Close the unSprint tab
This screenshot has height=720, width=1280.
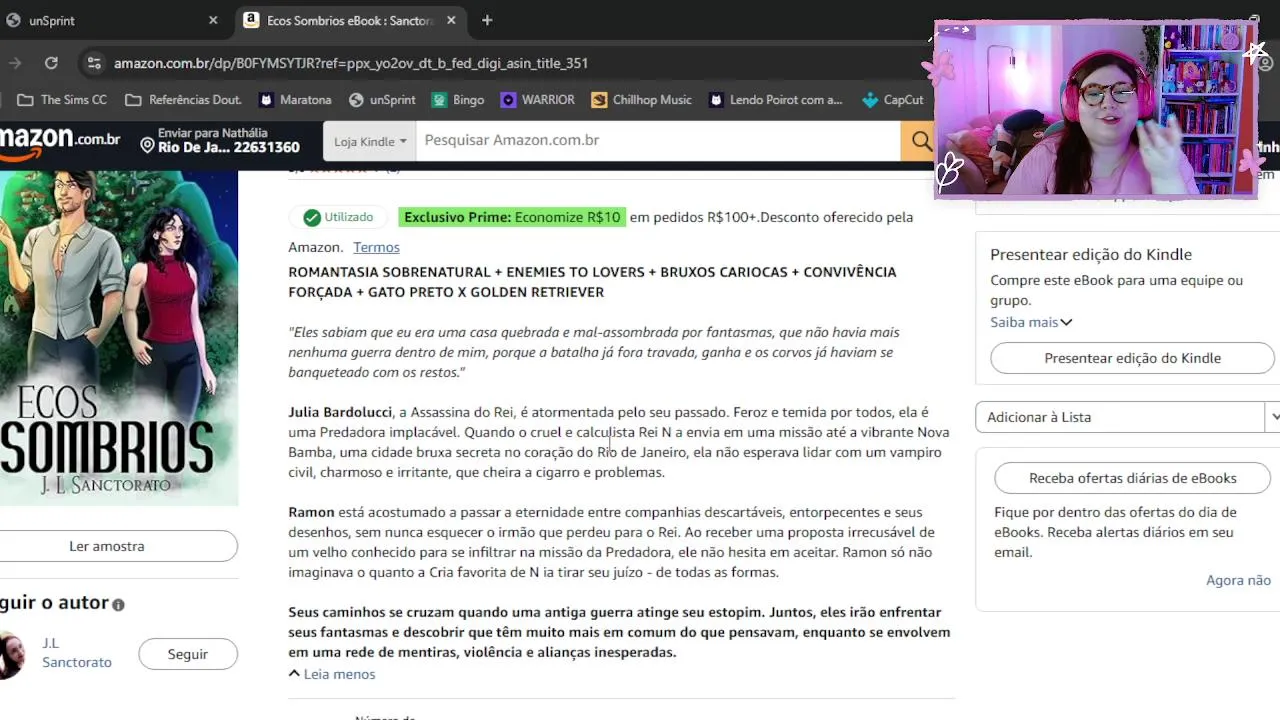pos(213,20)
